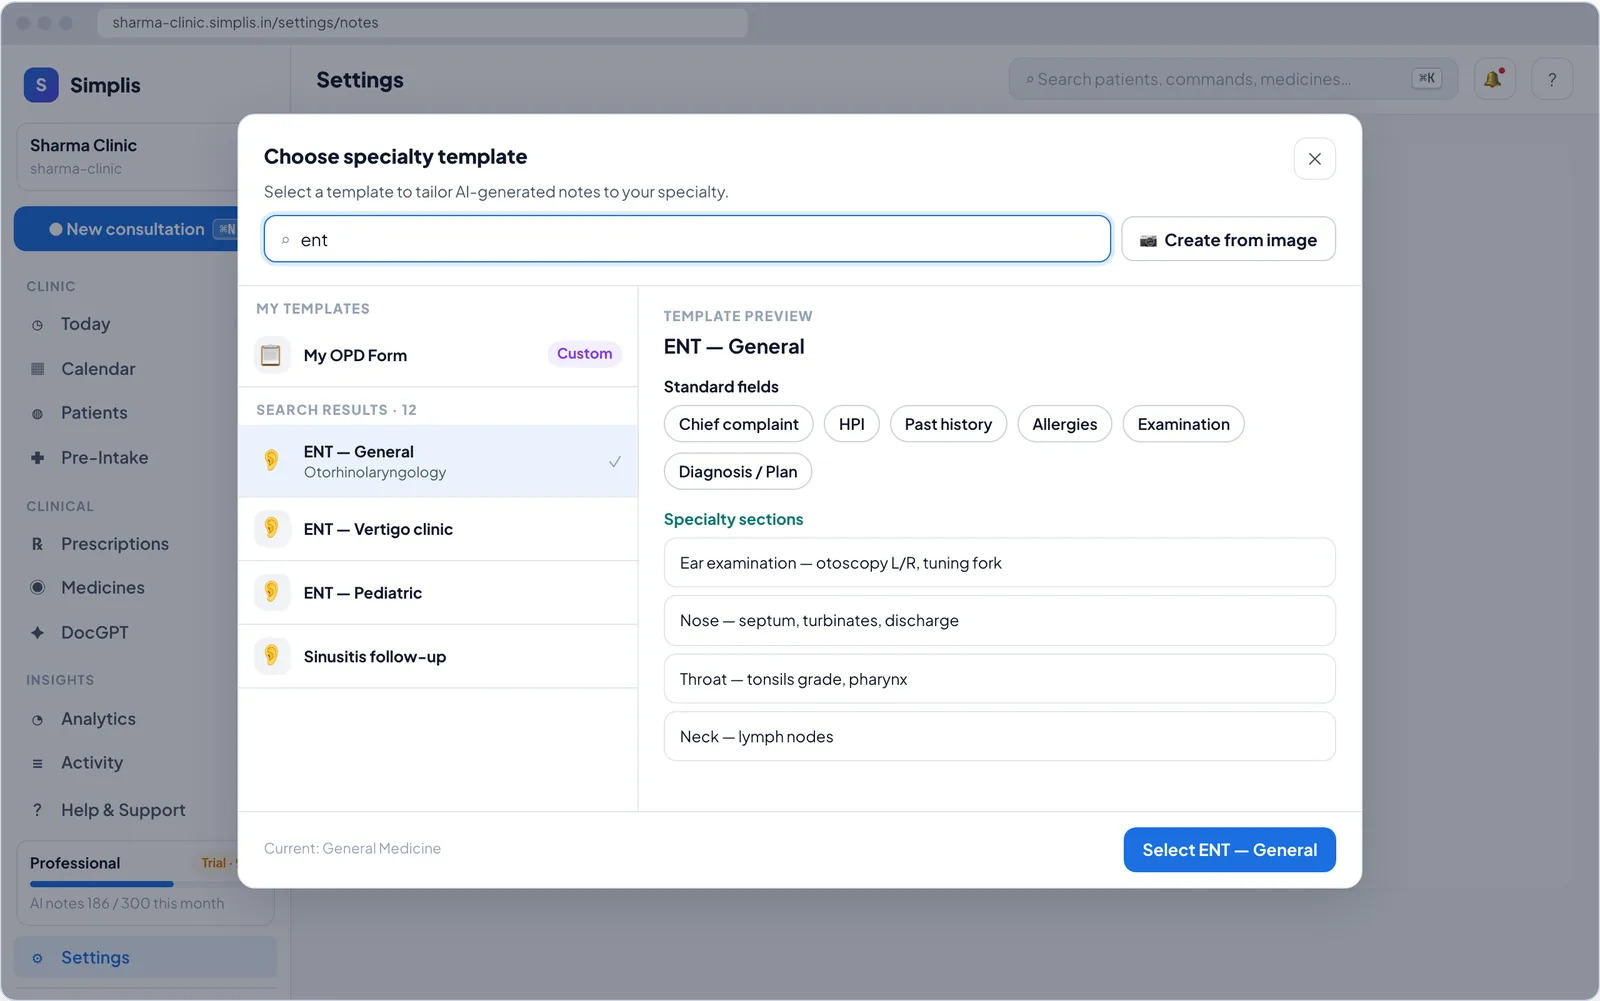Select the ENT — General template row
The image size is (1600, 1001).
[x=438, y=461]
